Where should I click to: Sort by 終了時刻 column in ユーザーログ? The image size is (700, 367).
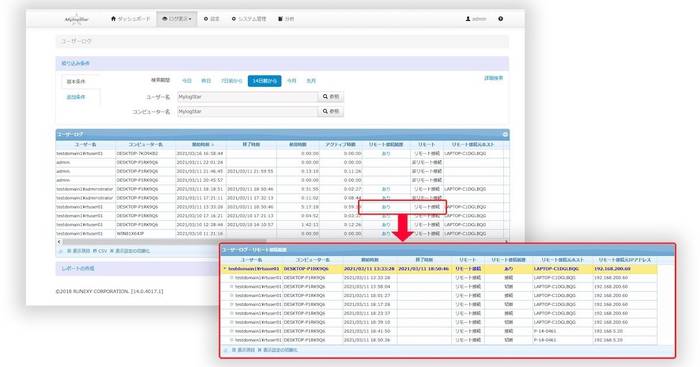[x=251, y=145]
